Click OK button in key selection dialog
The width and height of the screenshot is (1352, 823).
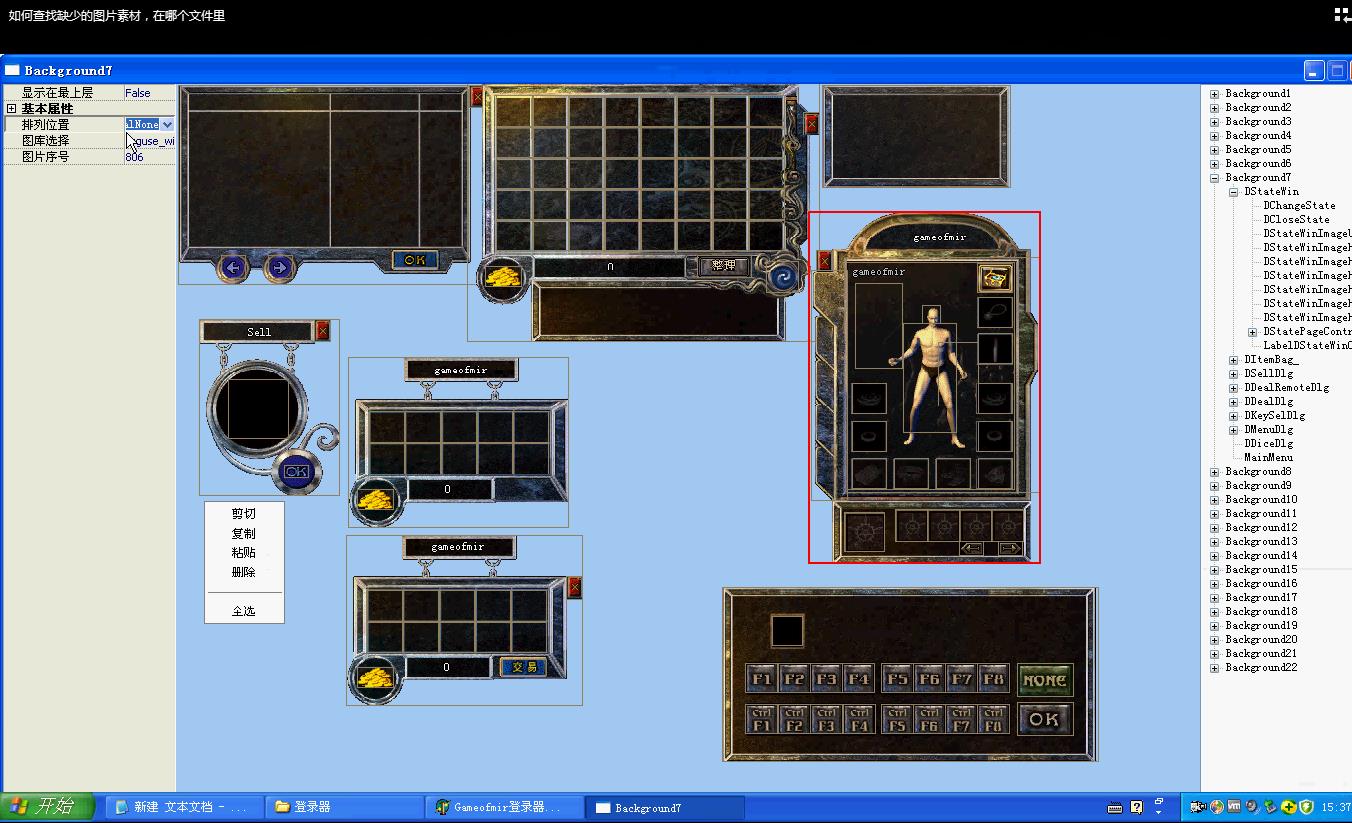(1044, 719)
